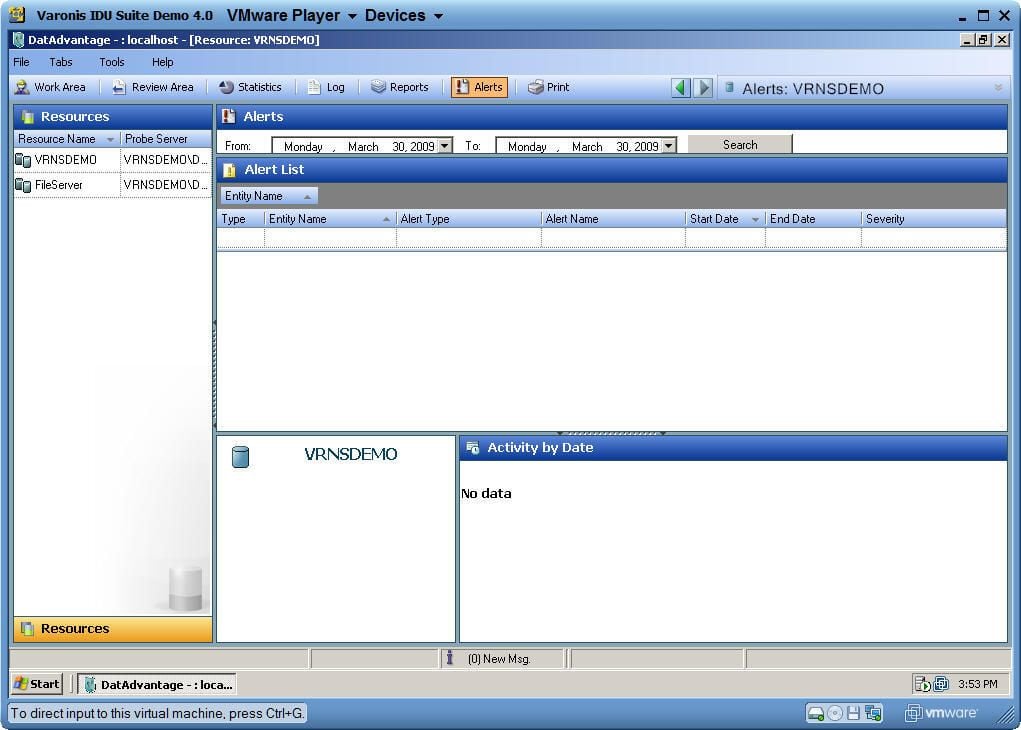Viewport: 1021px width, 730px height.
Task: Click the VMware hard disk device icon
Action: click(x=815, y=713)
